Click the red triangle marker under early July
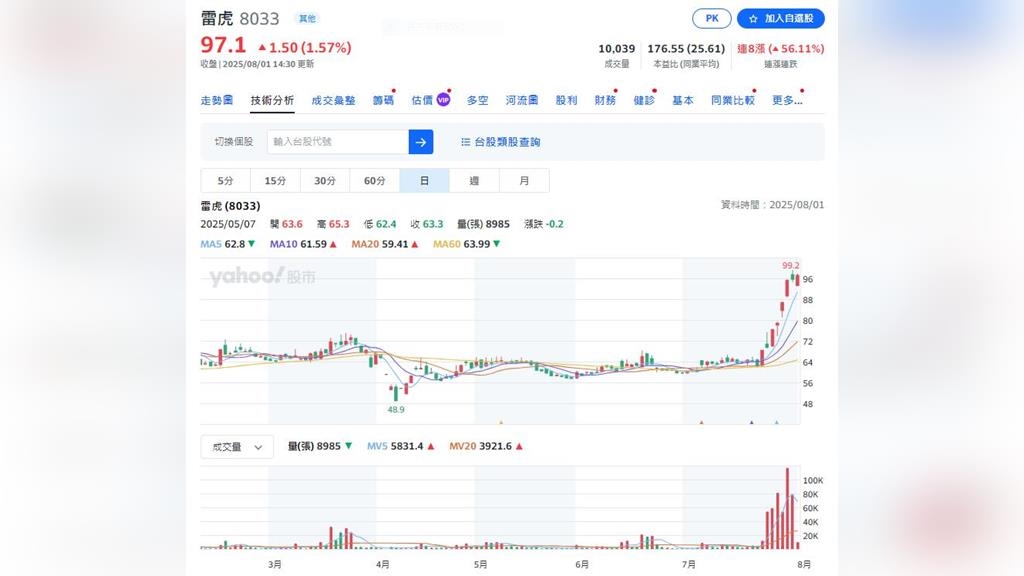Image resolution: width=1024 pixels, height=576 pixels. (702, 423)
